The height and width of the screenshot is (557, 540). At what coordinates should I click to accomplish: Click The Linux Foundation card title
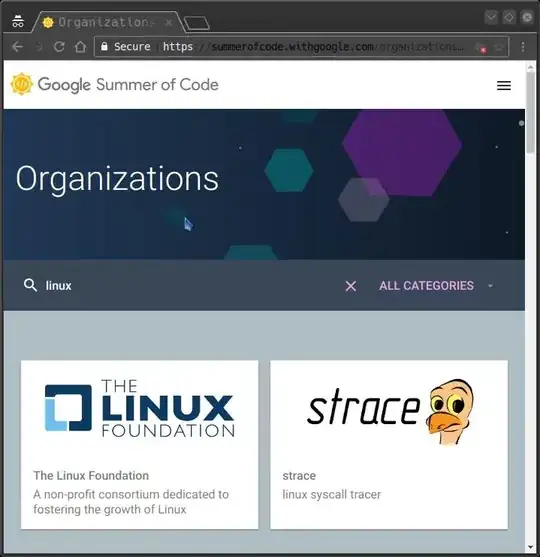point(91,475)
